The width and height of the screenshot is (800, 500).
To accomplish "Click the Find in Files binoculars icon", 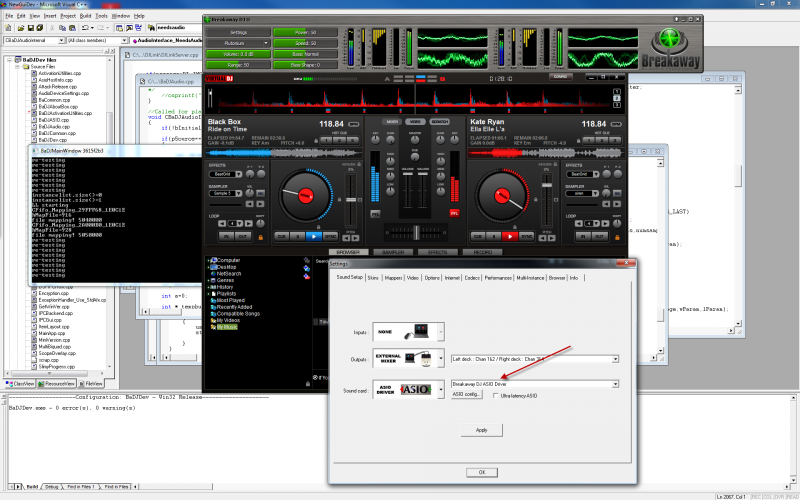I will [152, 28].
